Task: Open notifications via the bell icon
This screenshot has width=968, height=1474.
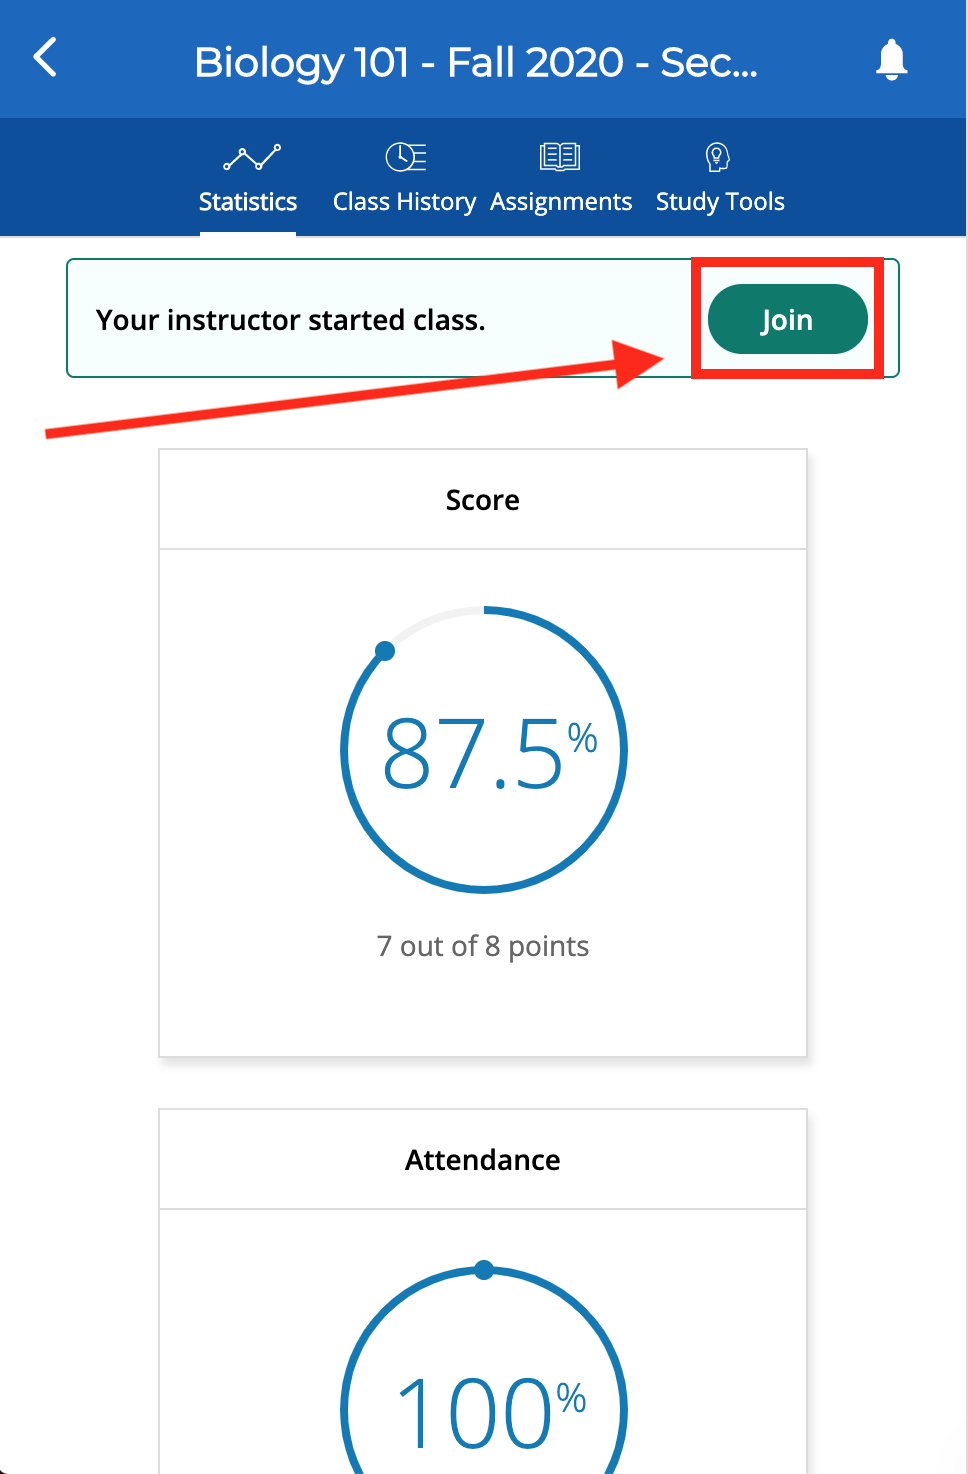Action: tap(891, 58)
